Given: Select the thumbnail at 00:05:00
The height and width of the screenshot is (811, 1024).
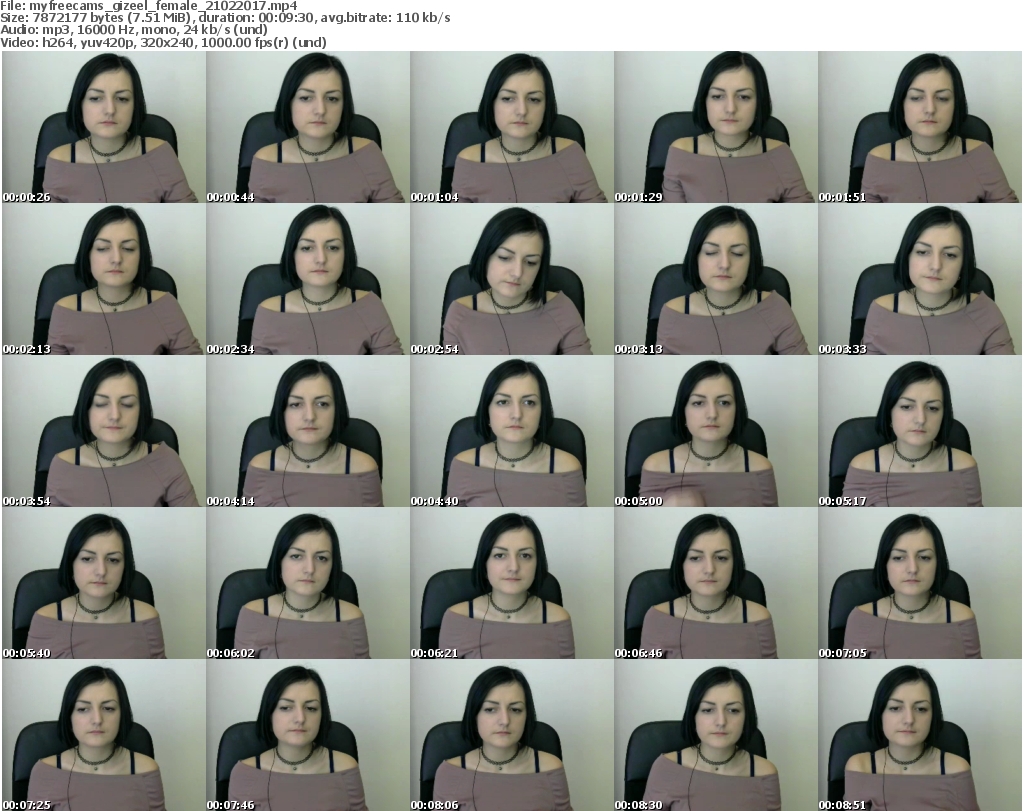Looking at the screenshot, I should tap(715, 431).
